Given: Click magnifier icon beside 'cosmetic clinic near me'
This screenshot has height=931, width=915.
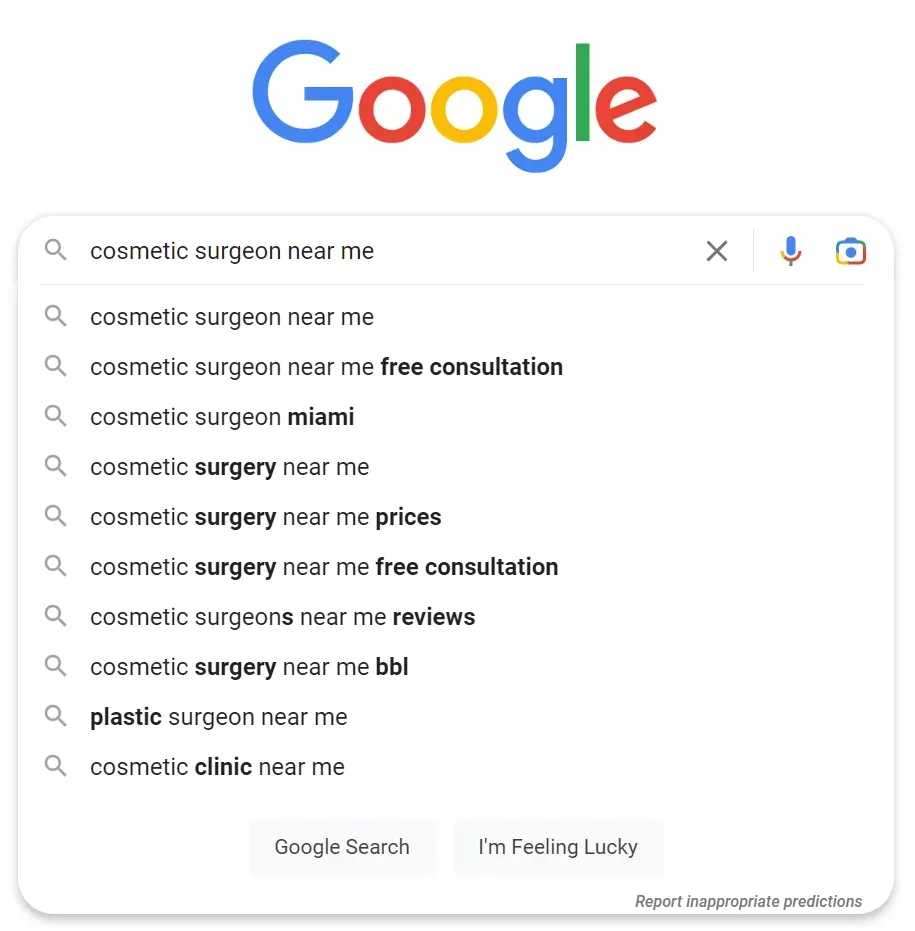Looking at the screenshot, I should (56, 767).
